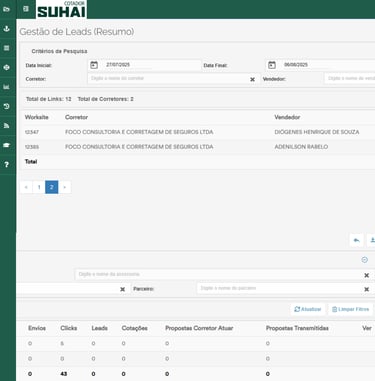The height and width of the screenshot is (381, 375).
Task: Go to the previous page with the left arrow
Action: (26, 187)
